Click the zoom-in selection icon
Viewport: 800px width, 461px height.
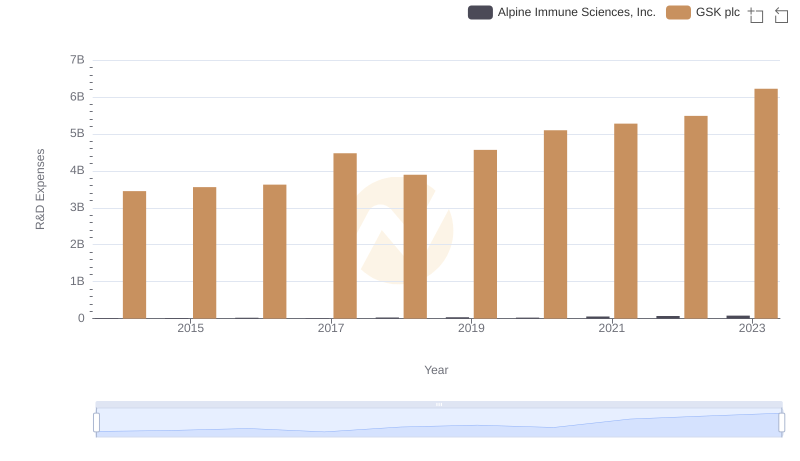pyautogui.click(x=756, y=15)
